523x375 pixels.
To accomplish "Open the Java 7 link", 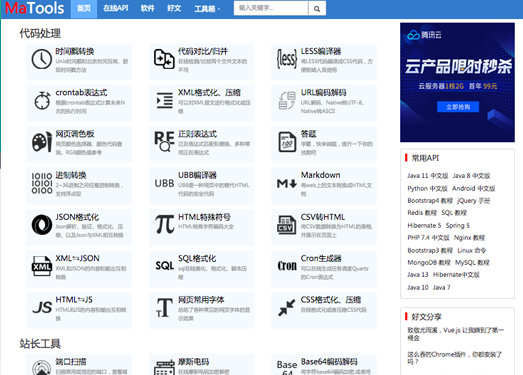I will click(442, 288).
